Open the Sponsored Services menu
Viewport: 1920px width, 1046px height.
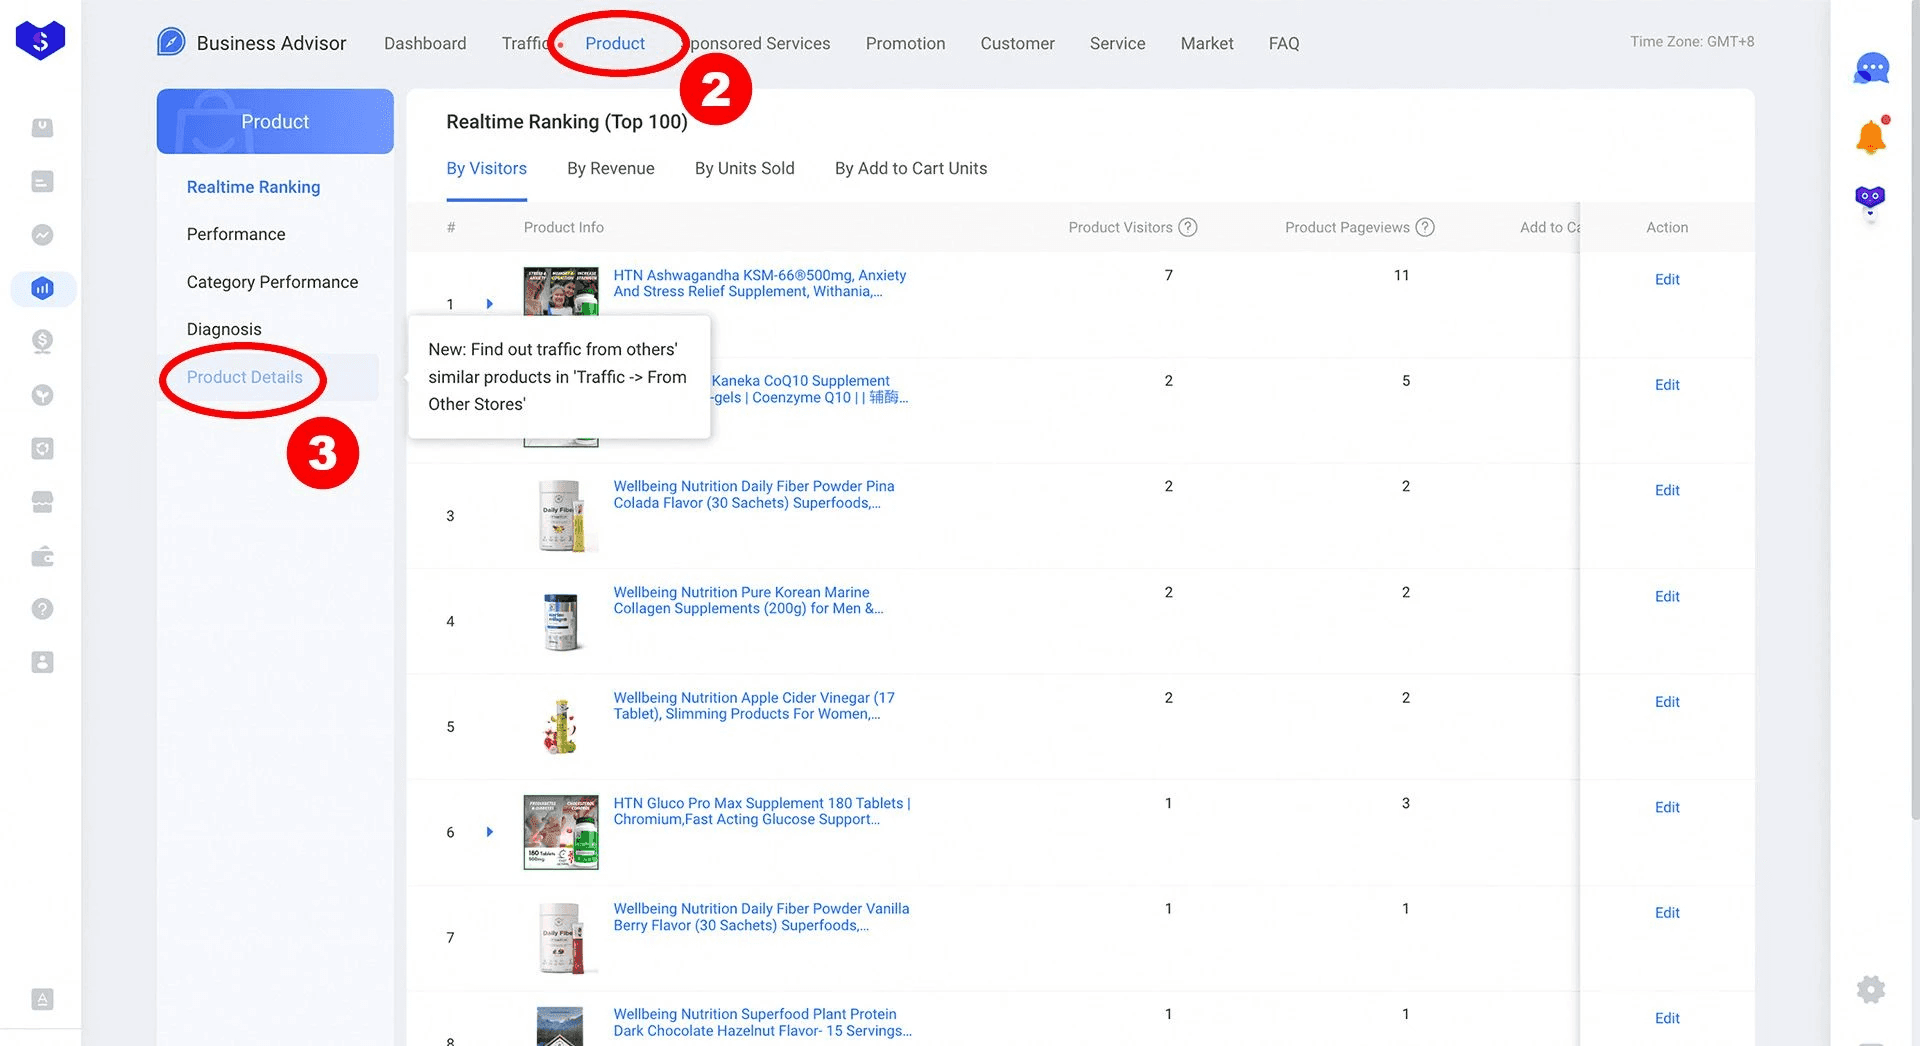[x=757, y=43]
